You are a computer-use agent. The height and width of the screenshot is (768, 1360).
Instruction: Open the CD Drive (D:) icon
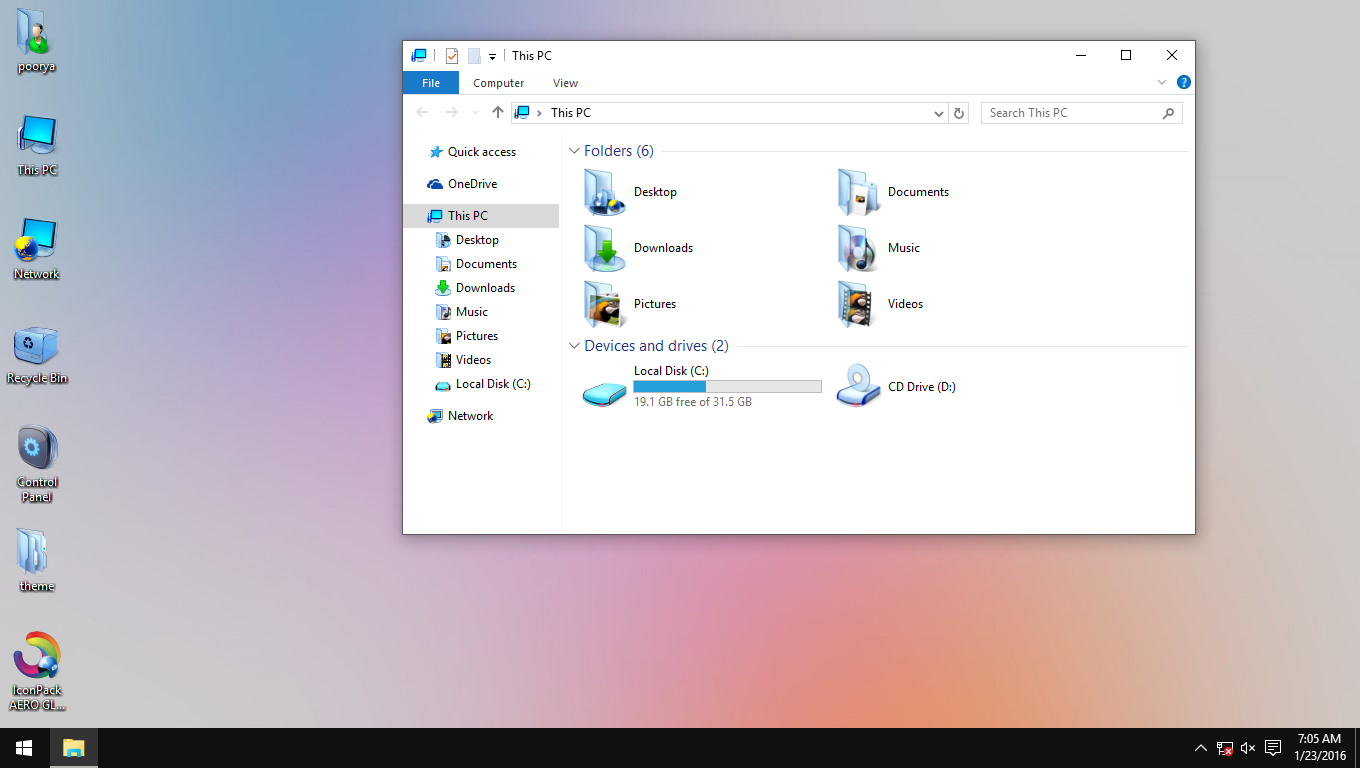tap(856, 386)
